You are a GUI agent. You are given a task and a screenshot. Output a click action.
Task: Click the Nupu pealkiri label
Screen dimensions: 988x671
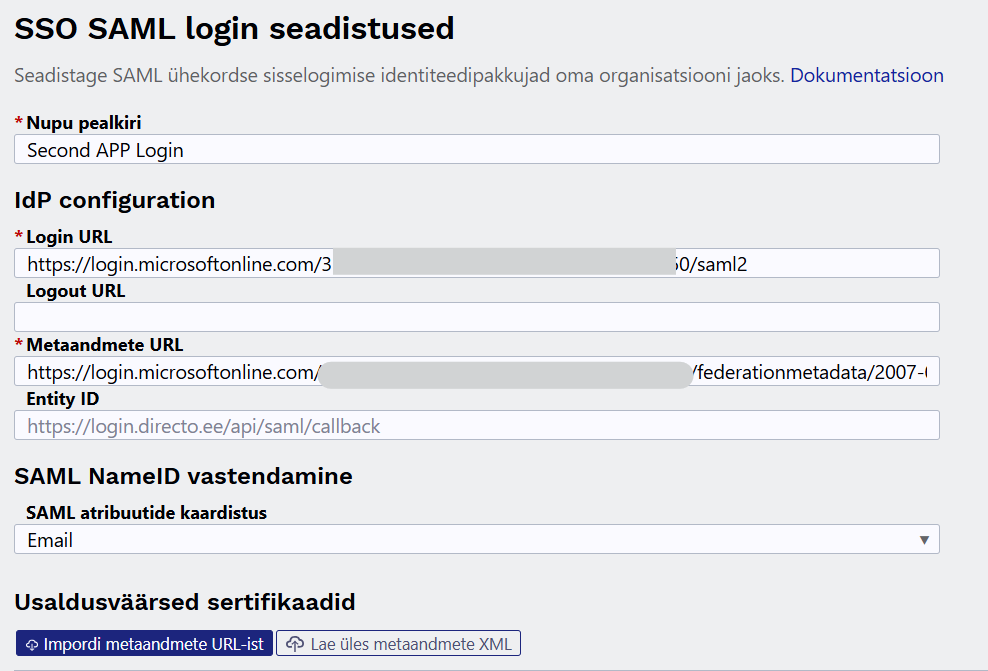tap(84, 122)
